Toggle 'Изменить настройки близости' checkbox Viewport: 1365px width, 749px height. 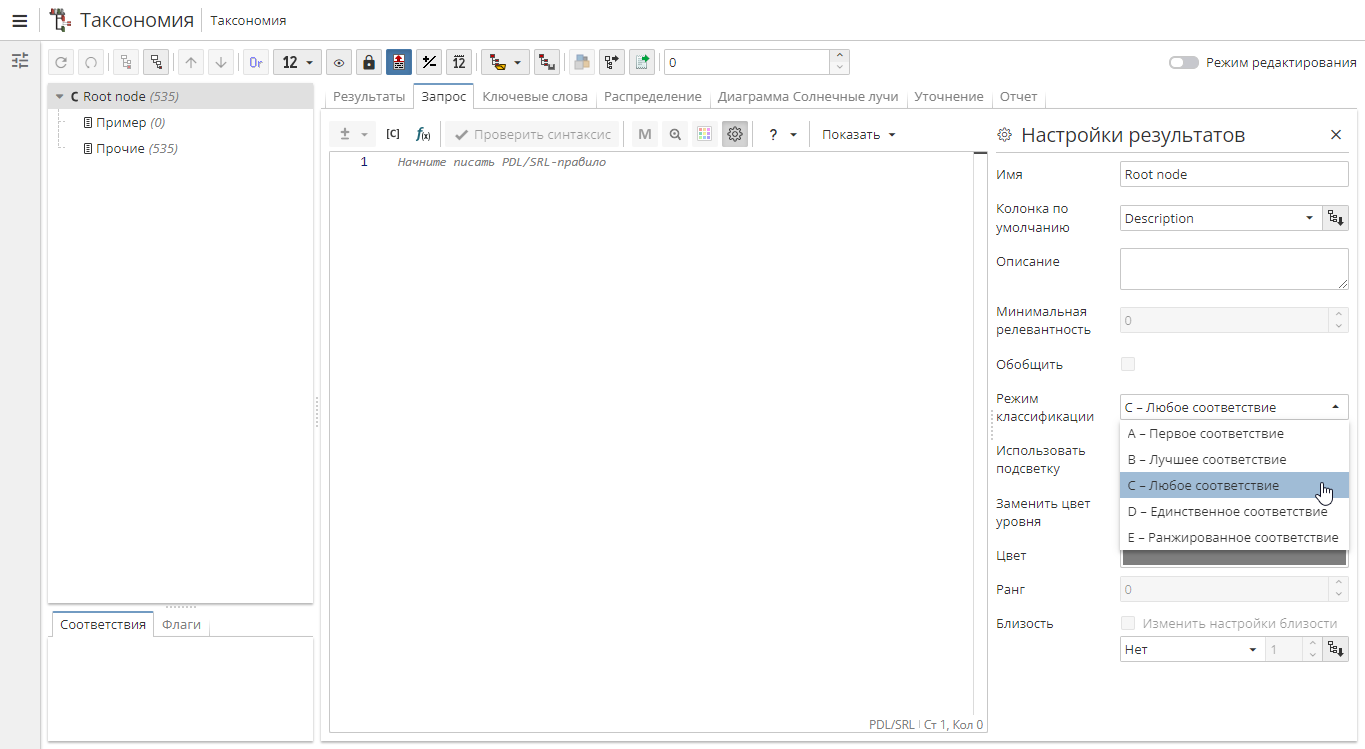pos(1128,623)
